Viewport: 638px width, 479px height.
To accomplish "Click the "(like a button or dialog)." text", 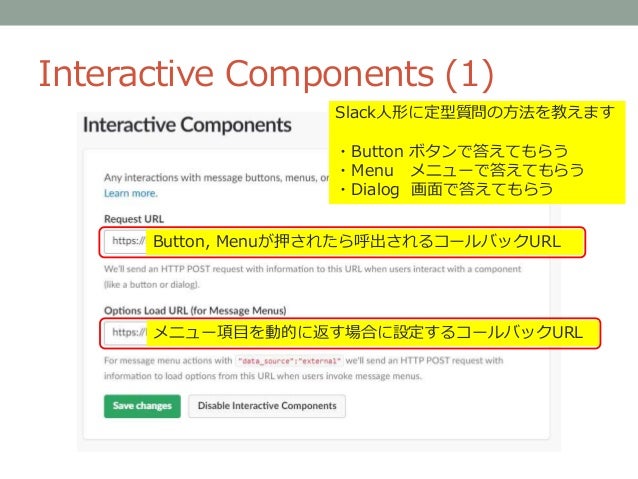I will click(152, 284).
